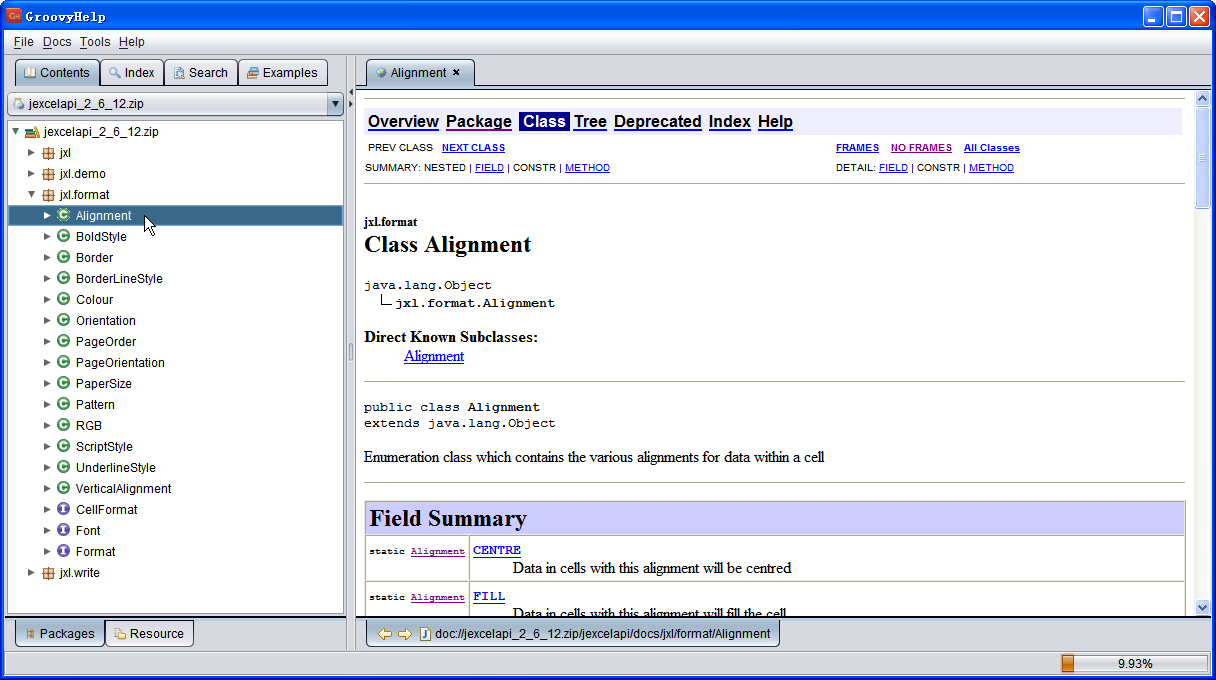Collapse the jxl.format package node
The image size is (1216, 680).
click(x=31, y=195)
